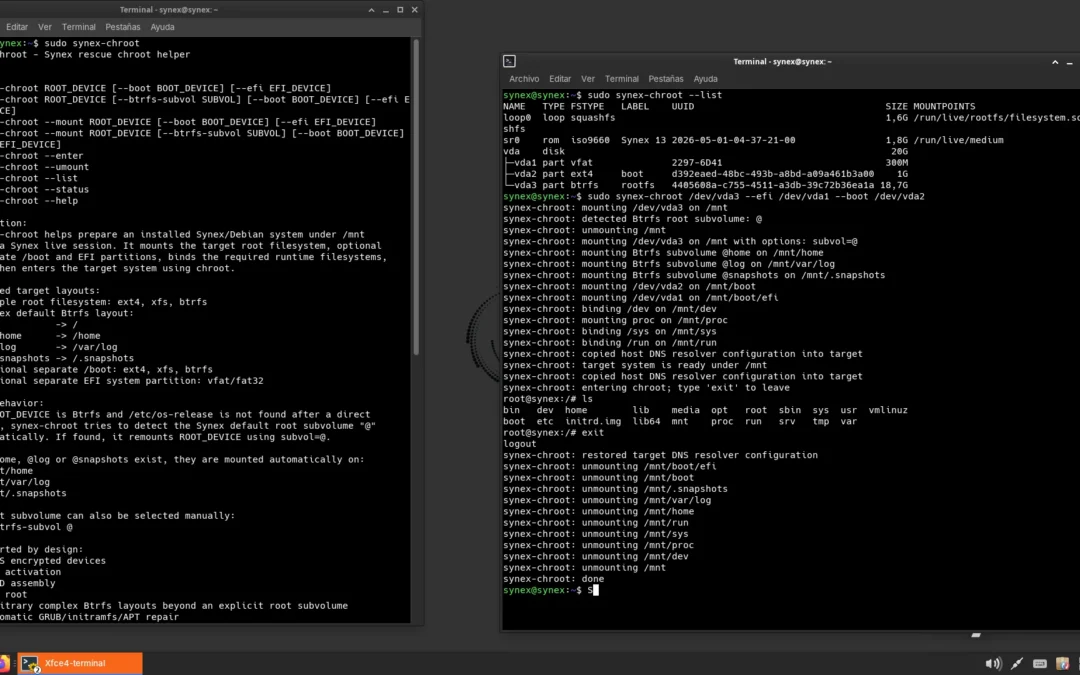Click 'target system is ready under /mnt' line
This screenshot has height=675, width=1080.
point(635,366)
